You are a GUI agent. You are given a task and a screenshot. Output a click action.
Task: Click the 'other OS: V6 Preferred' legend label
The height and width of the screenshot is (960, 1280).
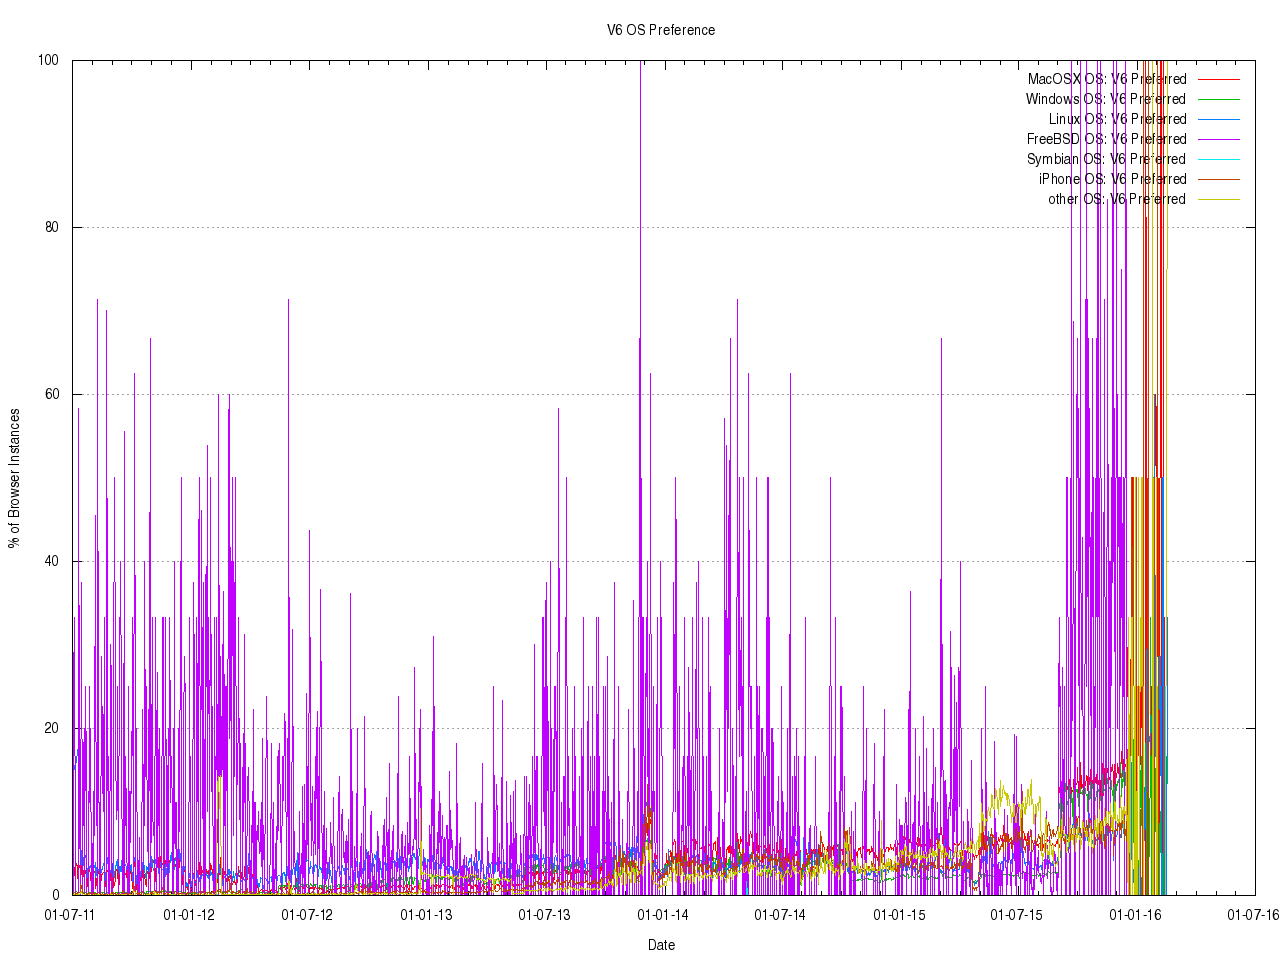(1116, 199)
